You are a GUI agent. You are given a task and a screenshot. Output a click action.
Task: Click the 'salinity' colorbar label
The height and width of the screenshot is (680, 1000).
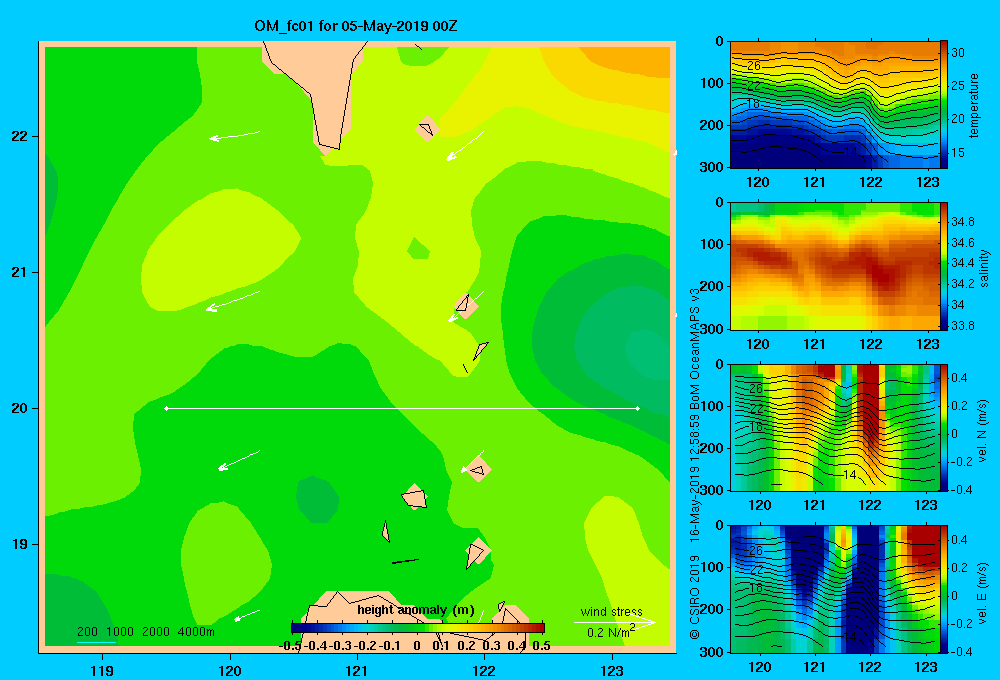(983, 269)
